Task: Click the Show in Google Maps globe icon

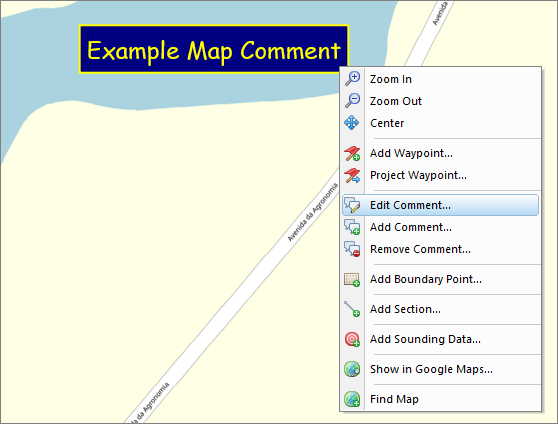Action: (x=352, y=369)
